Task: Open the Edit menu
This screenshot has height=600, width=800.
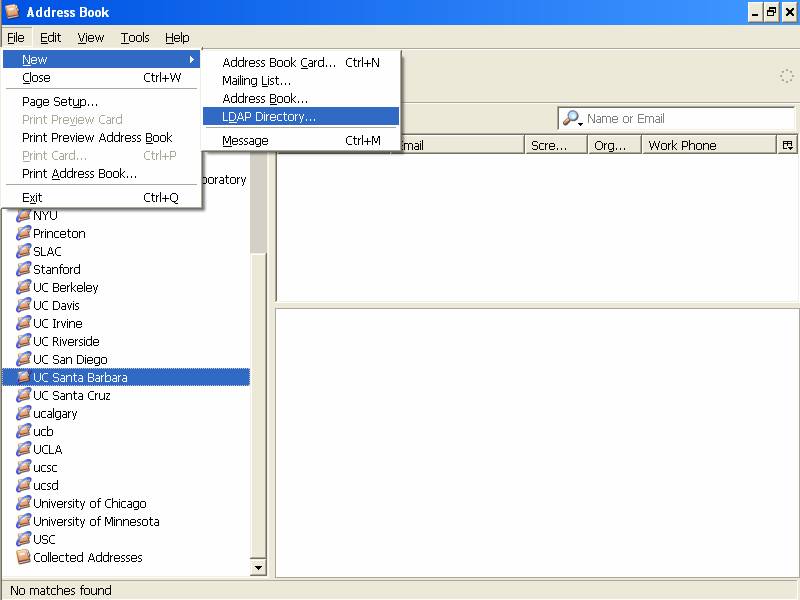Action: point(51,38)
